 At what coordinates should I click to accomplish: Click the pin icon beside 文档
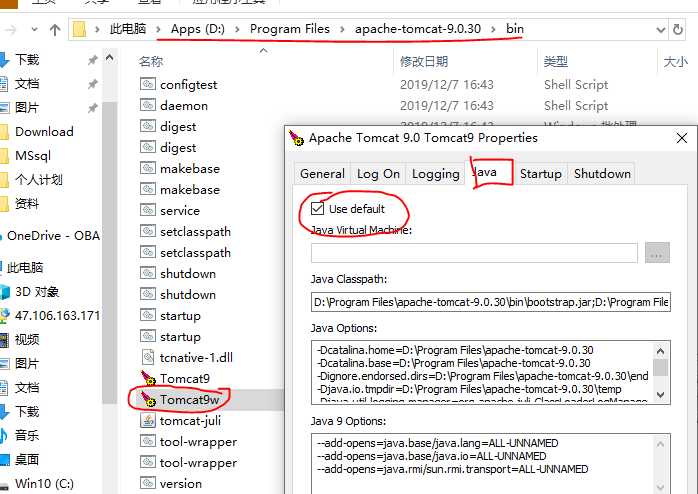[x=92, y=84]
